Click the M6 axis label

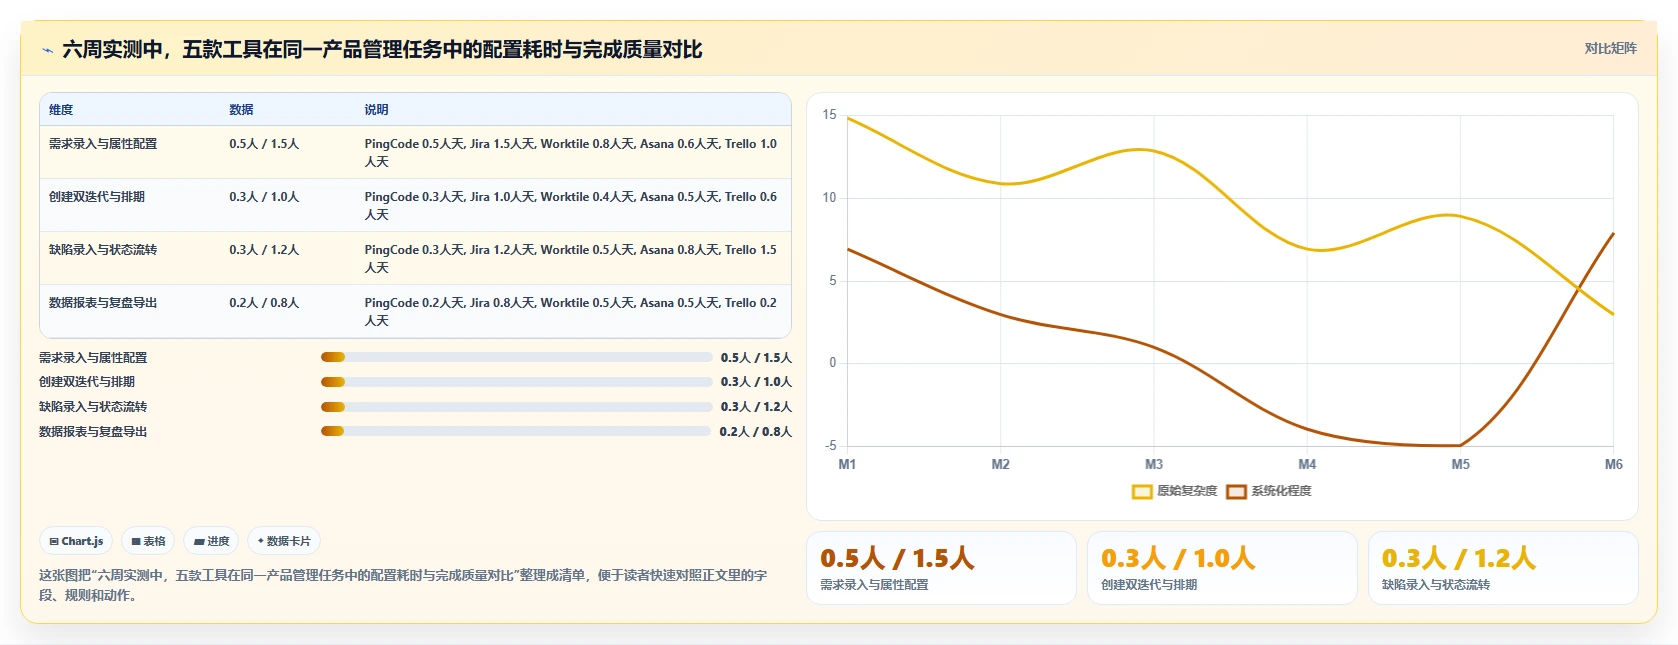click(1614, 465)
